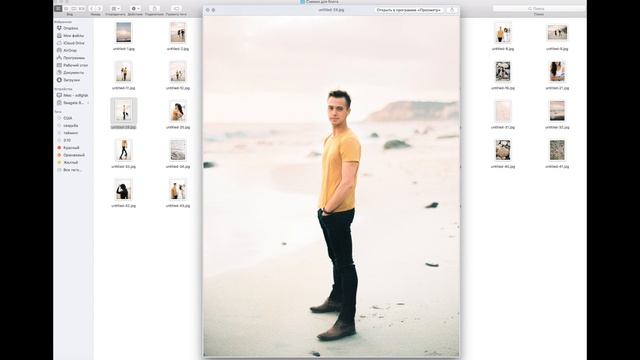Select the untitled-31.jpg thumbnail
This screenshot has height=360, width=640.
503,111
